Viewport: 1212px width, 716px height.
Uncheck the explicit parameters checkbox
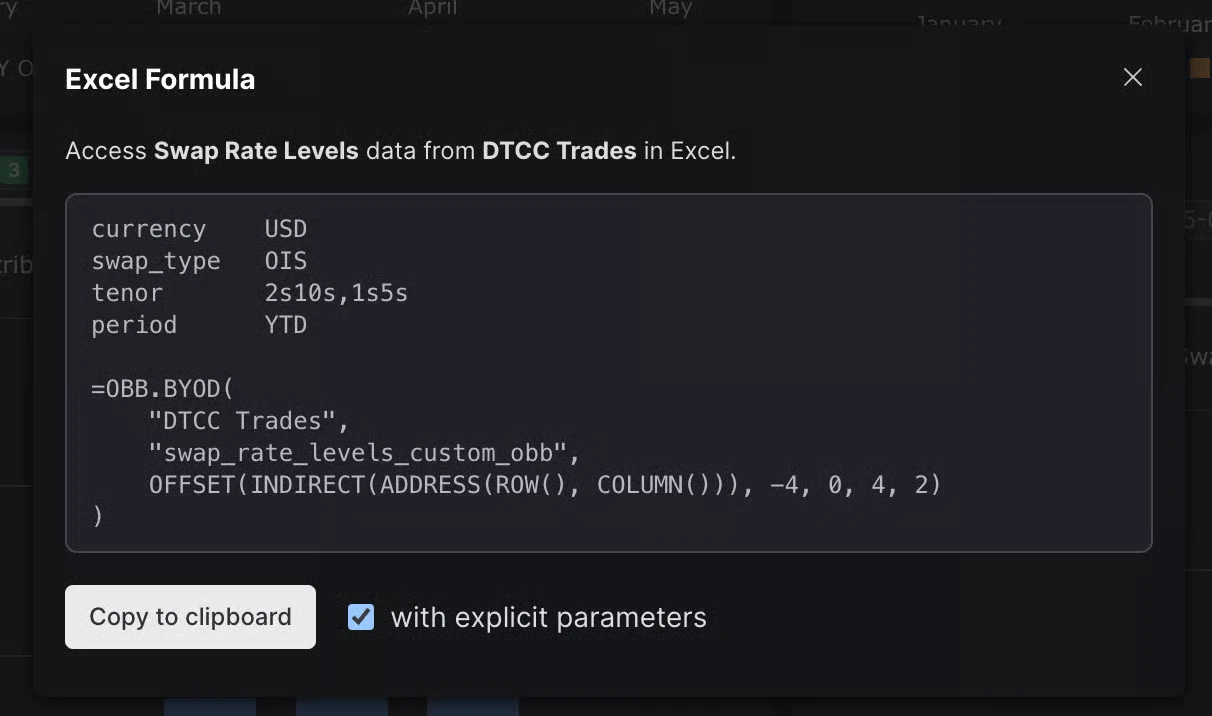click(361, 617)
